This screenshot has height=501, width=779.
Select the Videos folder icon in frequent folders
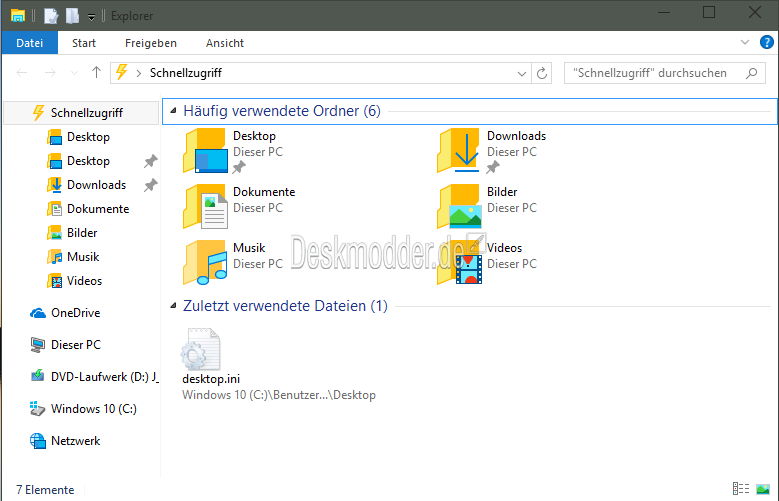[x=459, y=262]
